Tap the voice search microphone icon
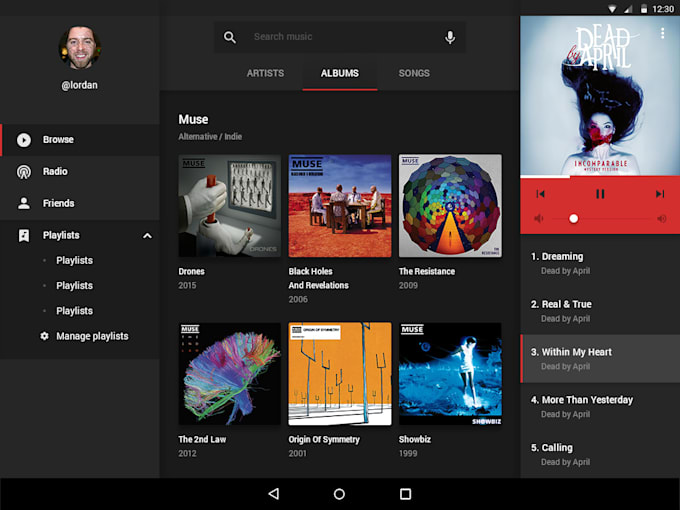This screenshot has width=680, height=510. (x=450, y=37)
